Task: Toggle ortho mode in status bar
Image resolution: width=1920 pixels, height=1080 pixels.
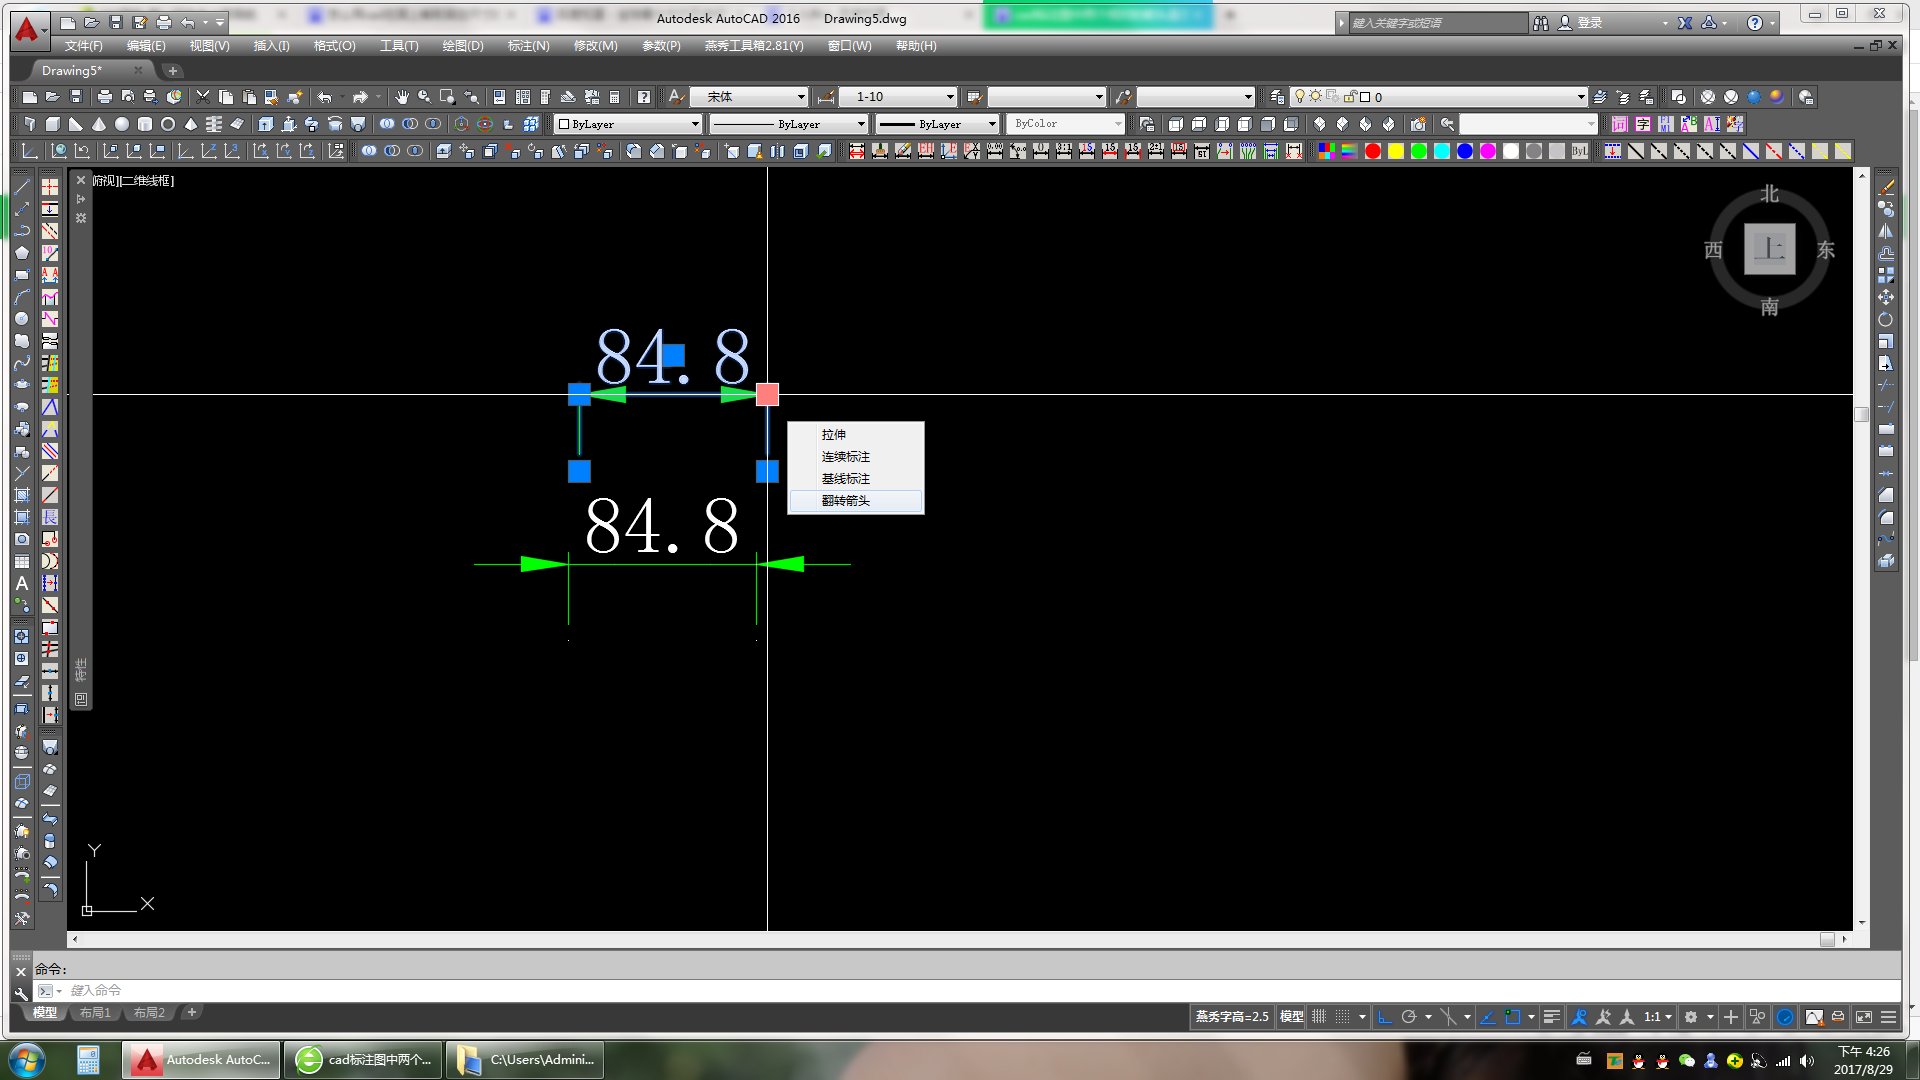Action: pos(1385,1017)
